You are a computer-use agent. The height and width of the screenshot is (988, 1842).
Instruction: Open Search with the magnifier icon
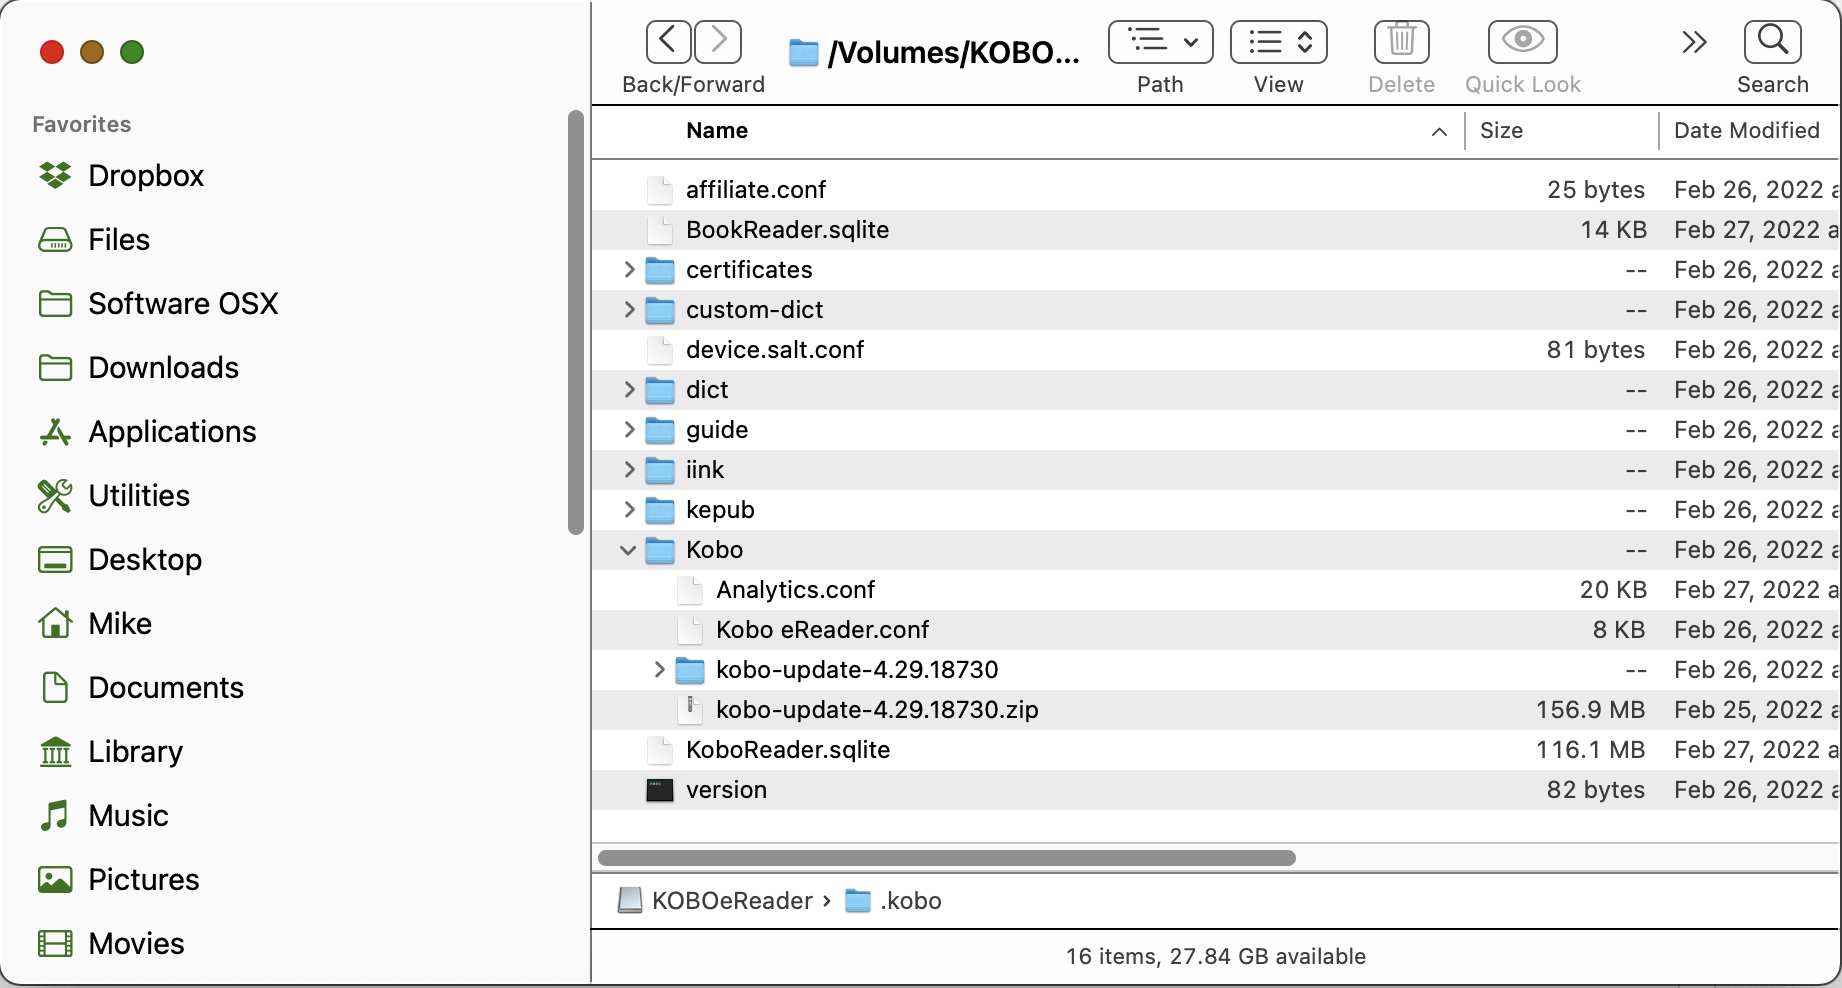pyautogui.click(x=1773, y=42)
